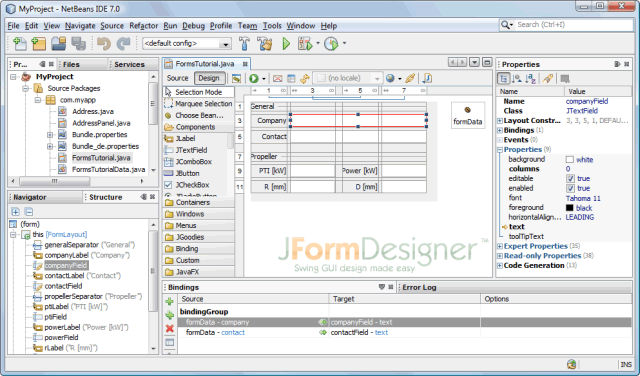Switch to Design view button
Screen dimensions: 640x376
pyautogui.click(x=209, y=78)
